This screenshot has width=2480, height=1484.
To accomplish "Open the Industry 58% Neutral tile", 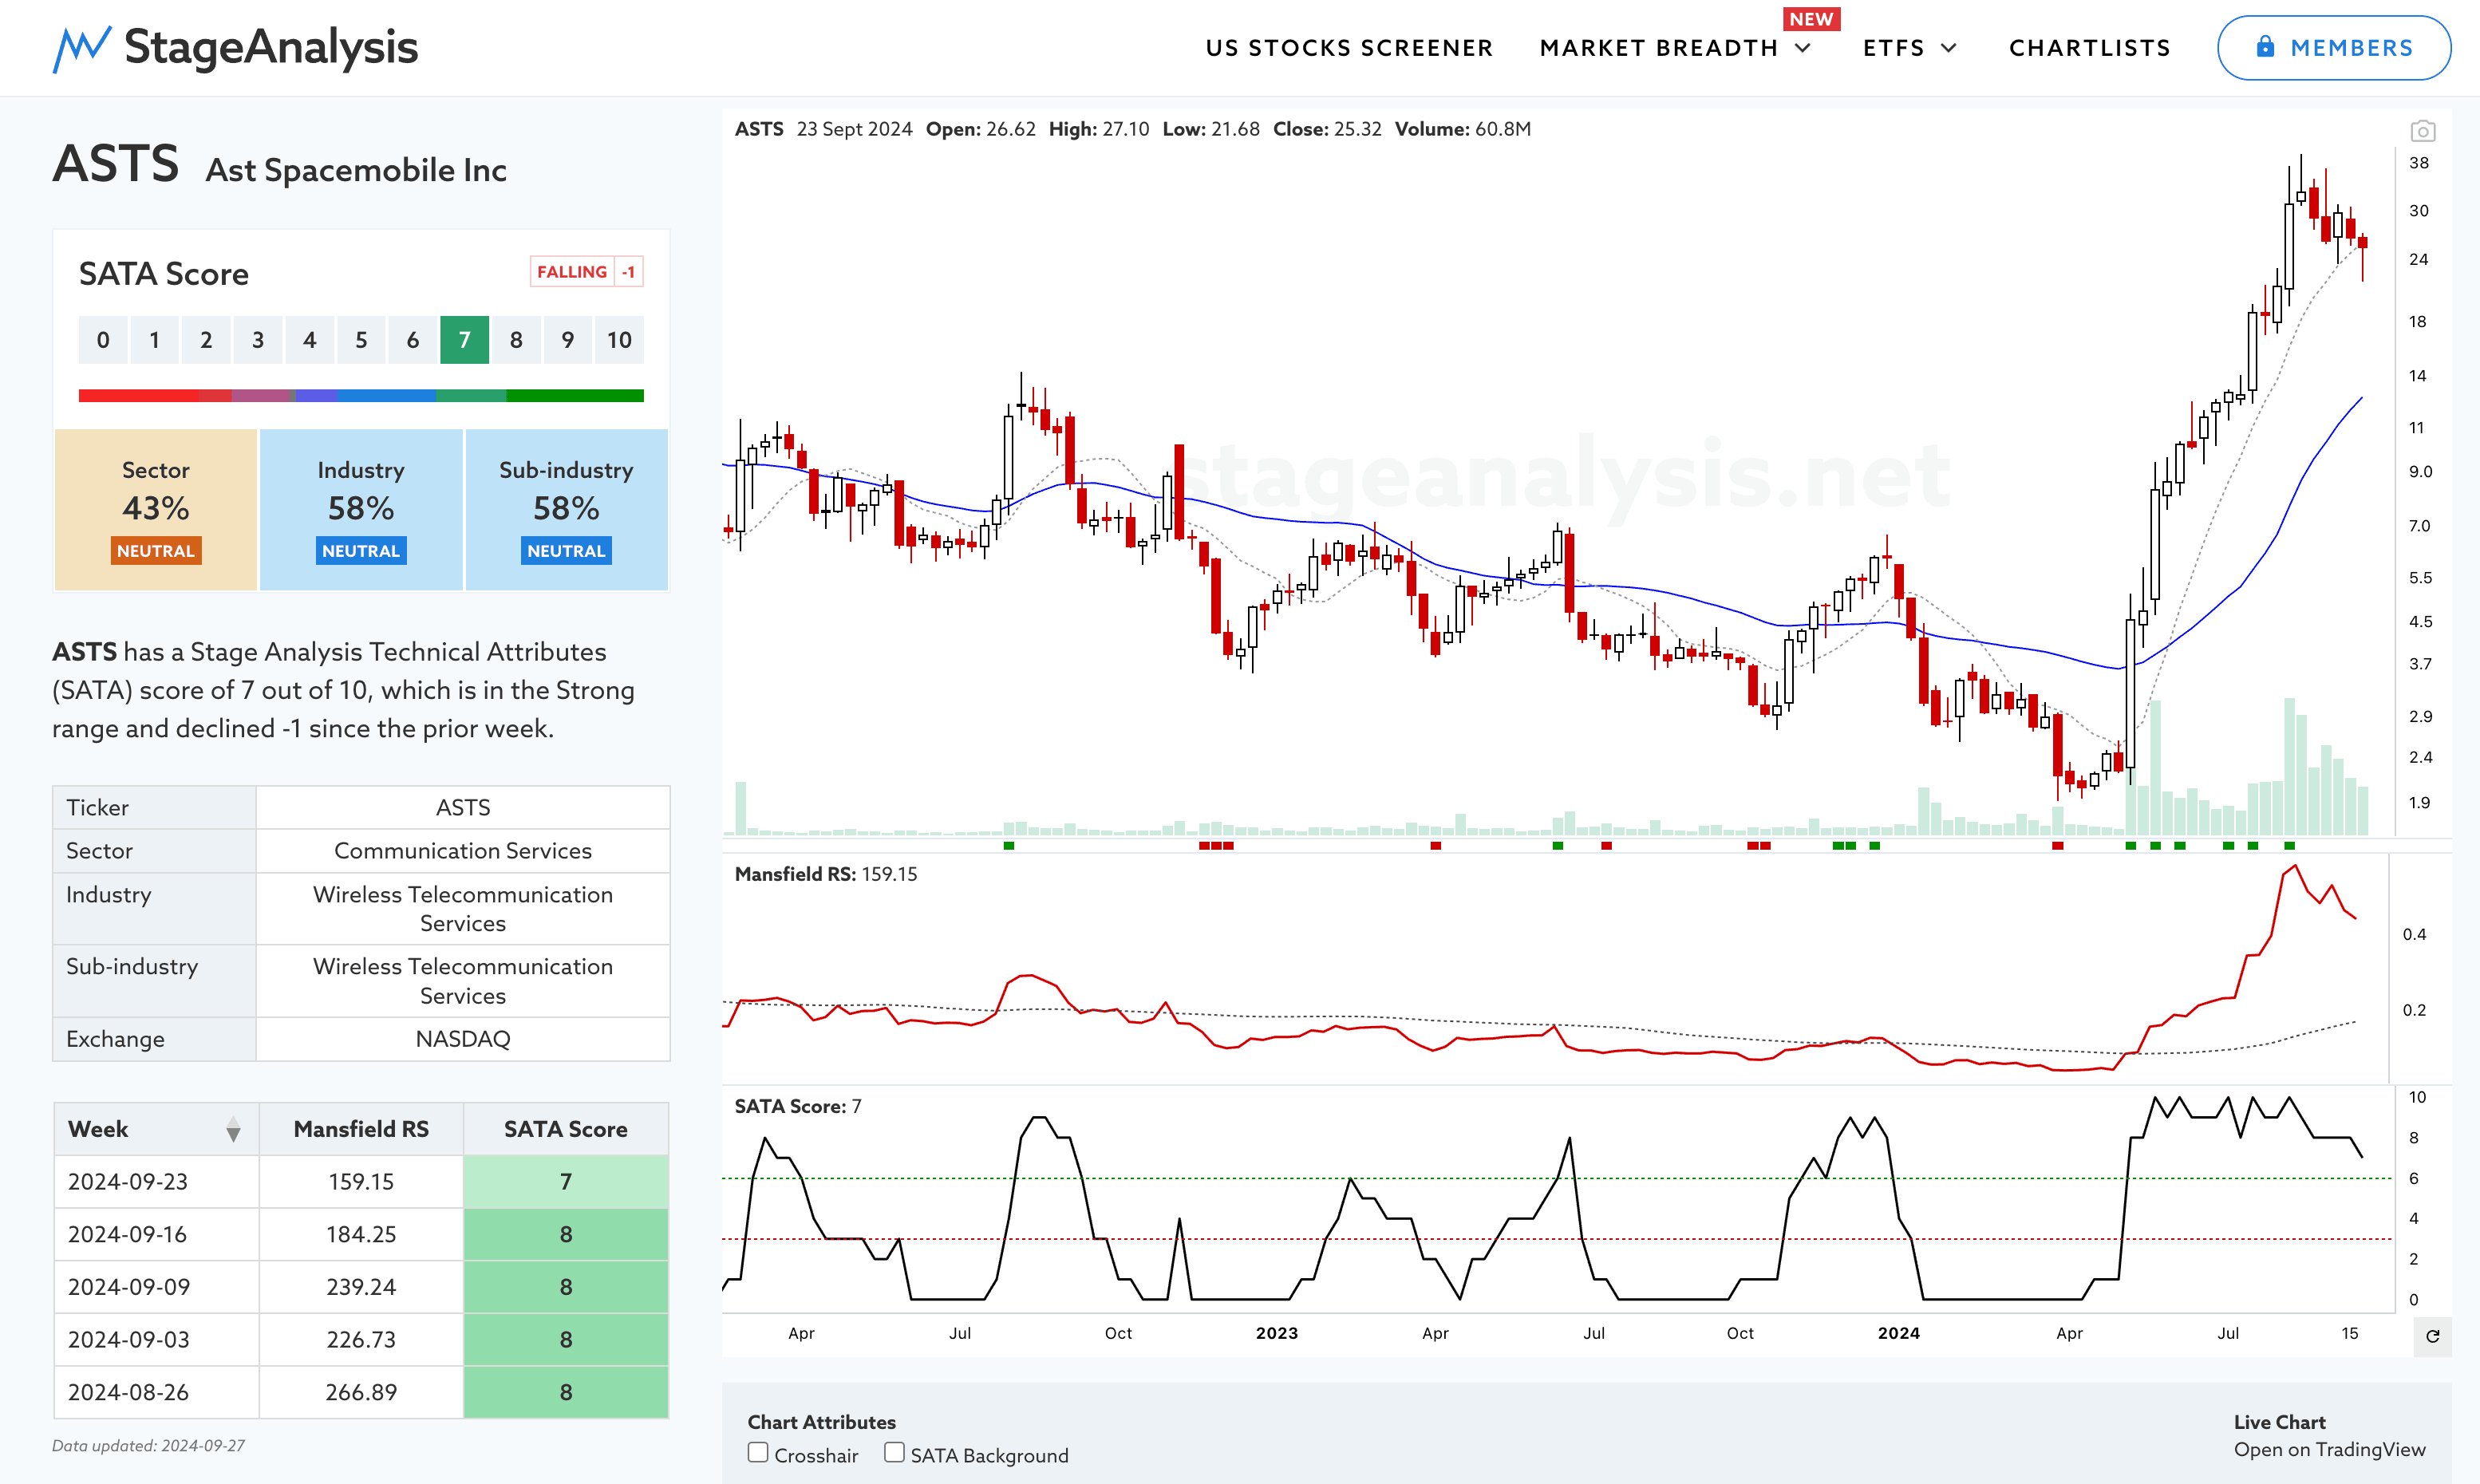I will [361, 510].
